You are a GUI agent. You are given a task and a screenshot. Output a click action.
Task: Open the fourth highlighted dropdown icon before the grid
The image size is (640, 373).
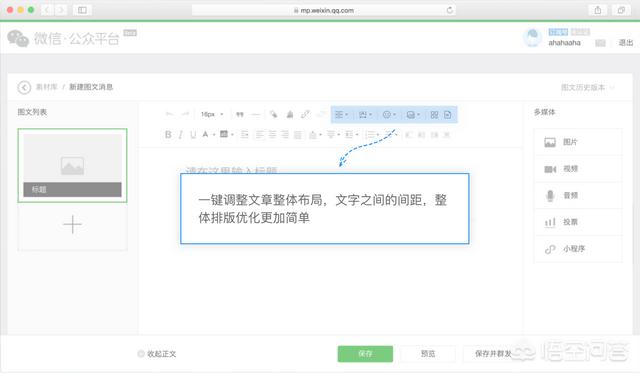pyautogui.click(x=413, y=115)
